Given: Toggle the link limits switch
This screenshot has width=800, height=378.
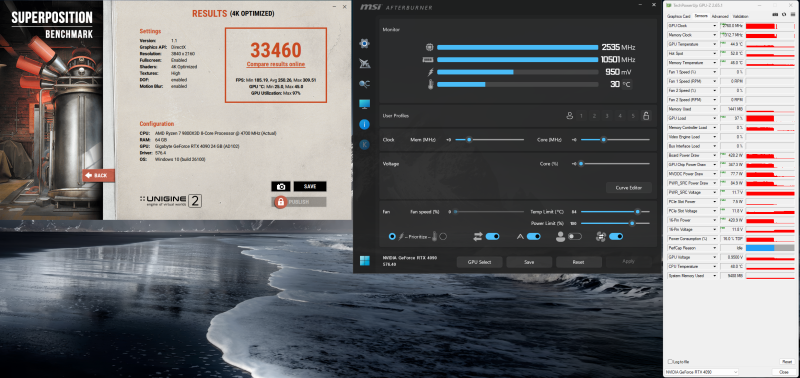Looking at the screenshot, I should click(x=492, y=236).
